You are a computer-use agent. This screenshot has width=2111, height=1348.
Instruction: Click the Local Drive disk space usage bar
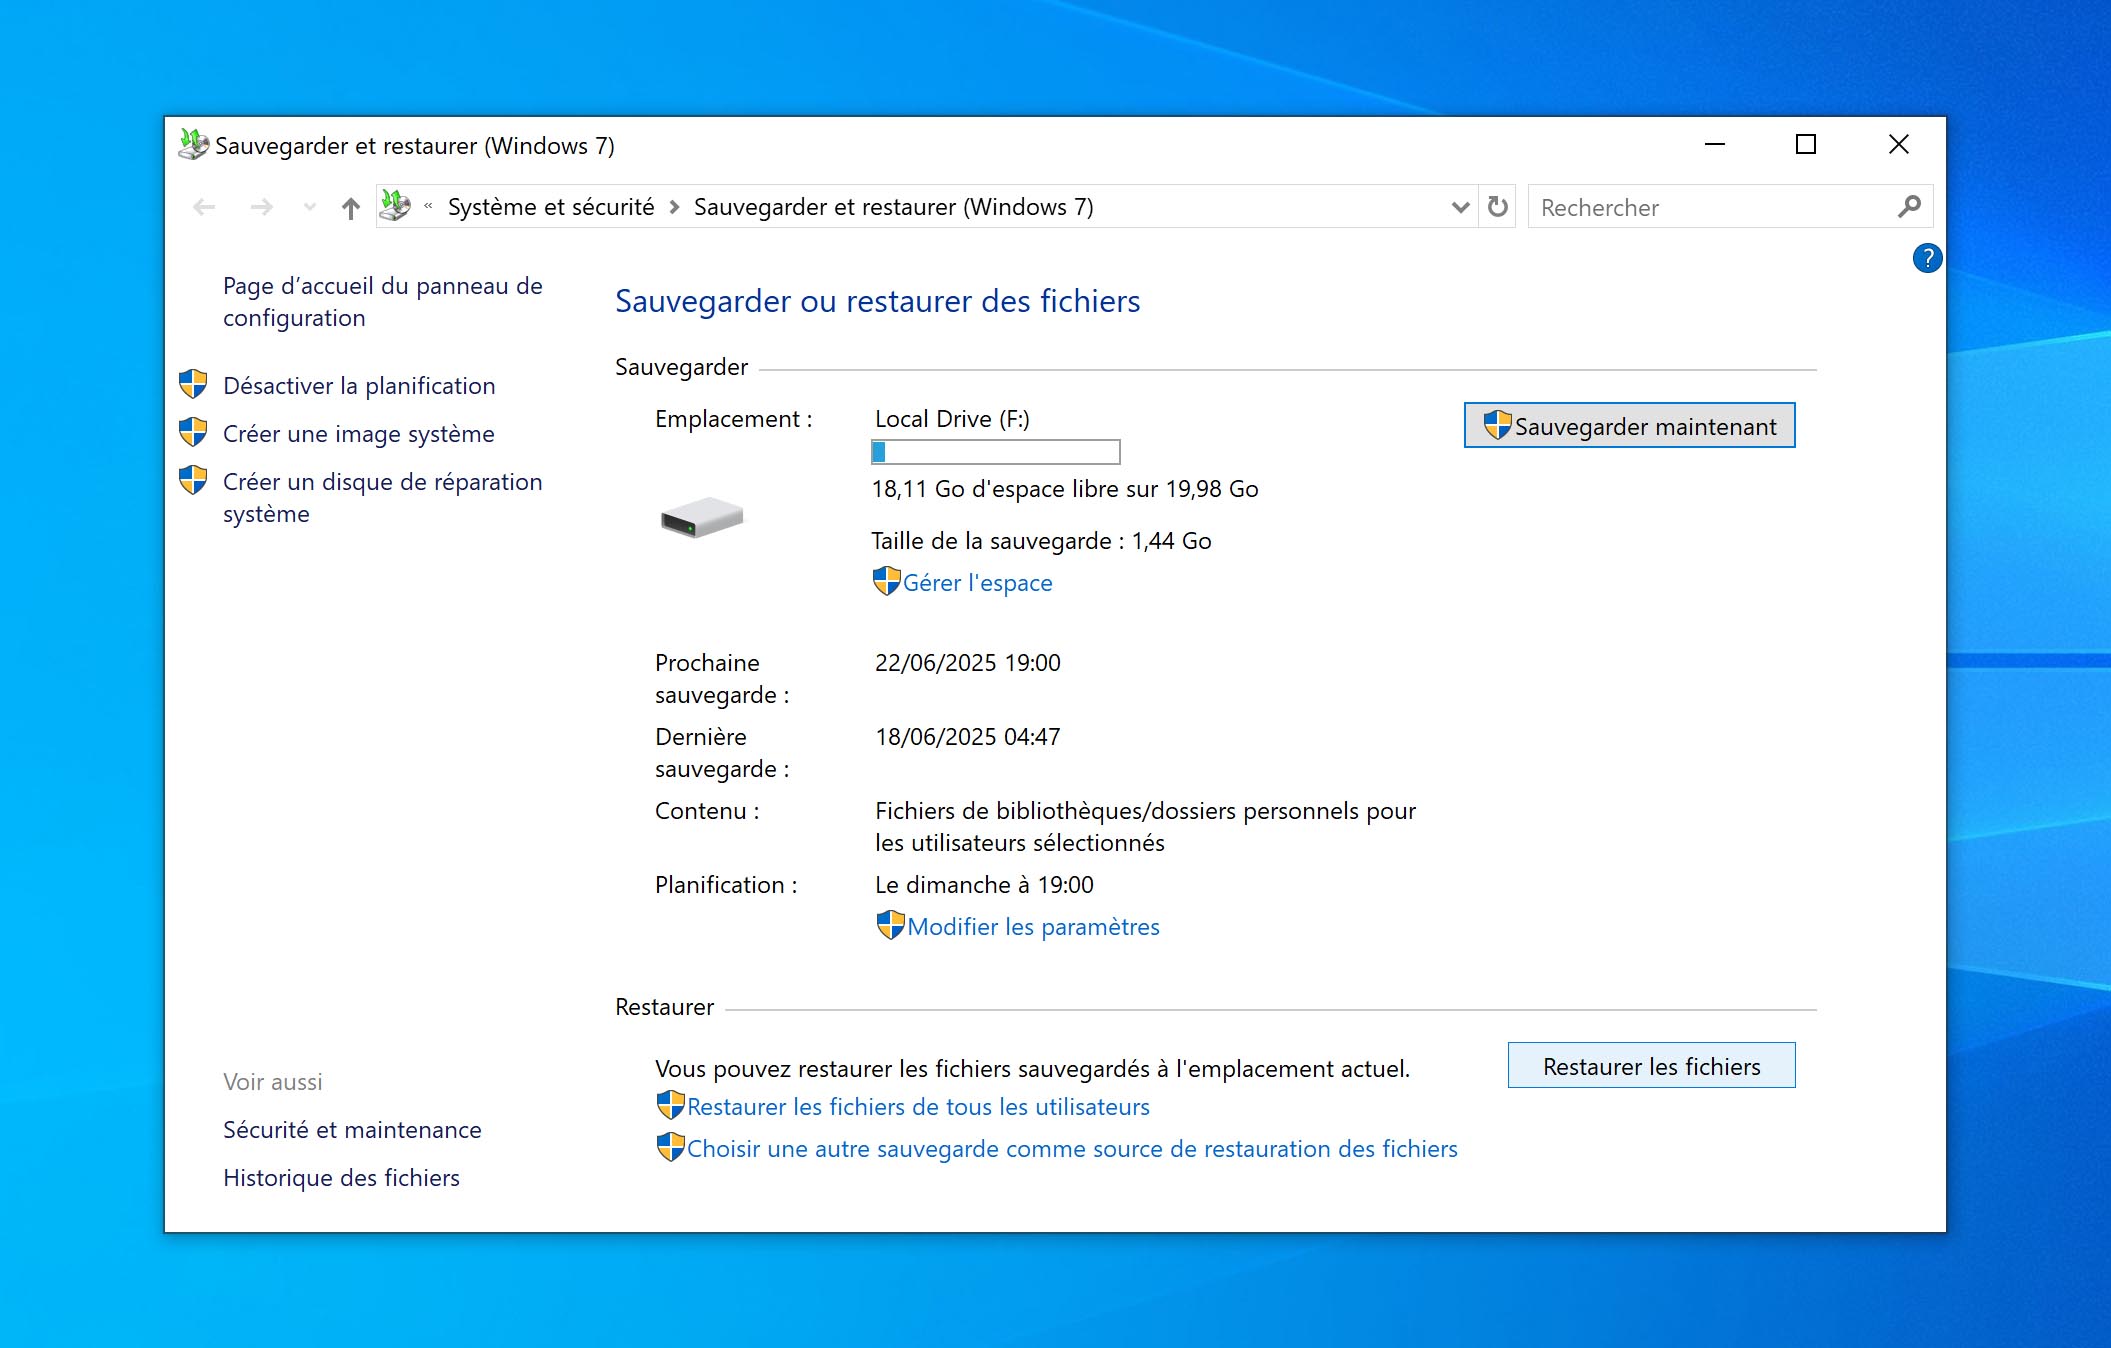point(996,452)
